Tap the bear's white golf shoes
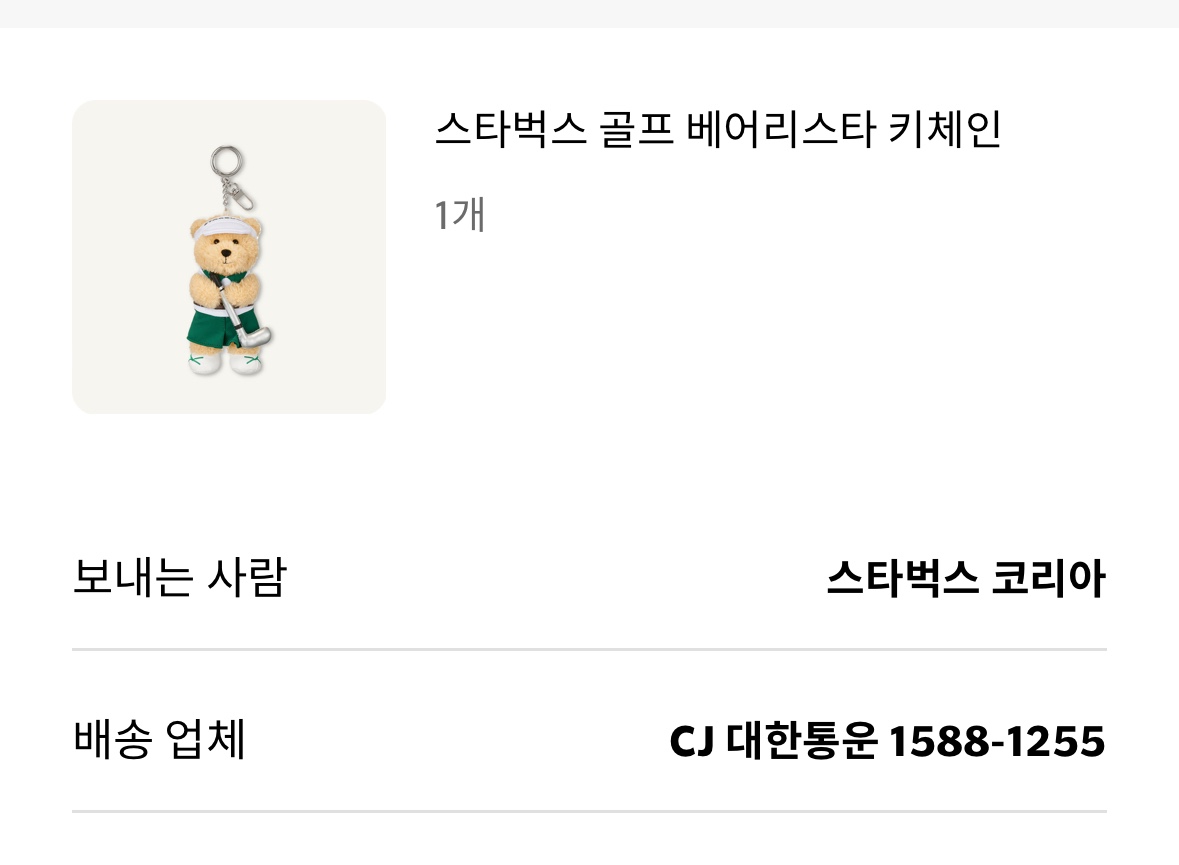 click(226, 363)
